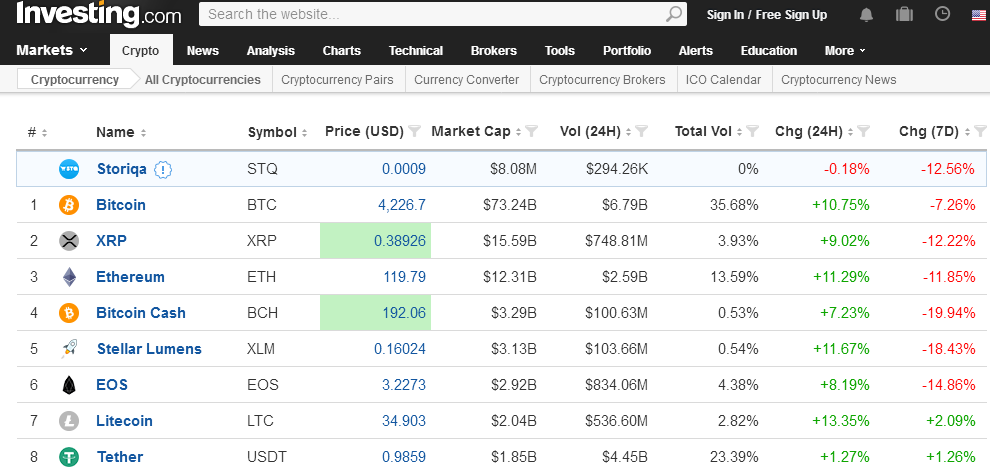This screenshot has height=469, width=990.
Task: Open the ICO Calendar submenu item
Action: [723, 80]
